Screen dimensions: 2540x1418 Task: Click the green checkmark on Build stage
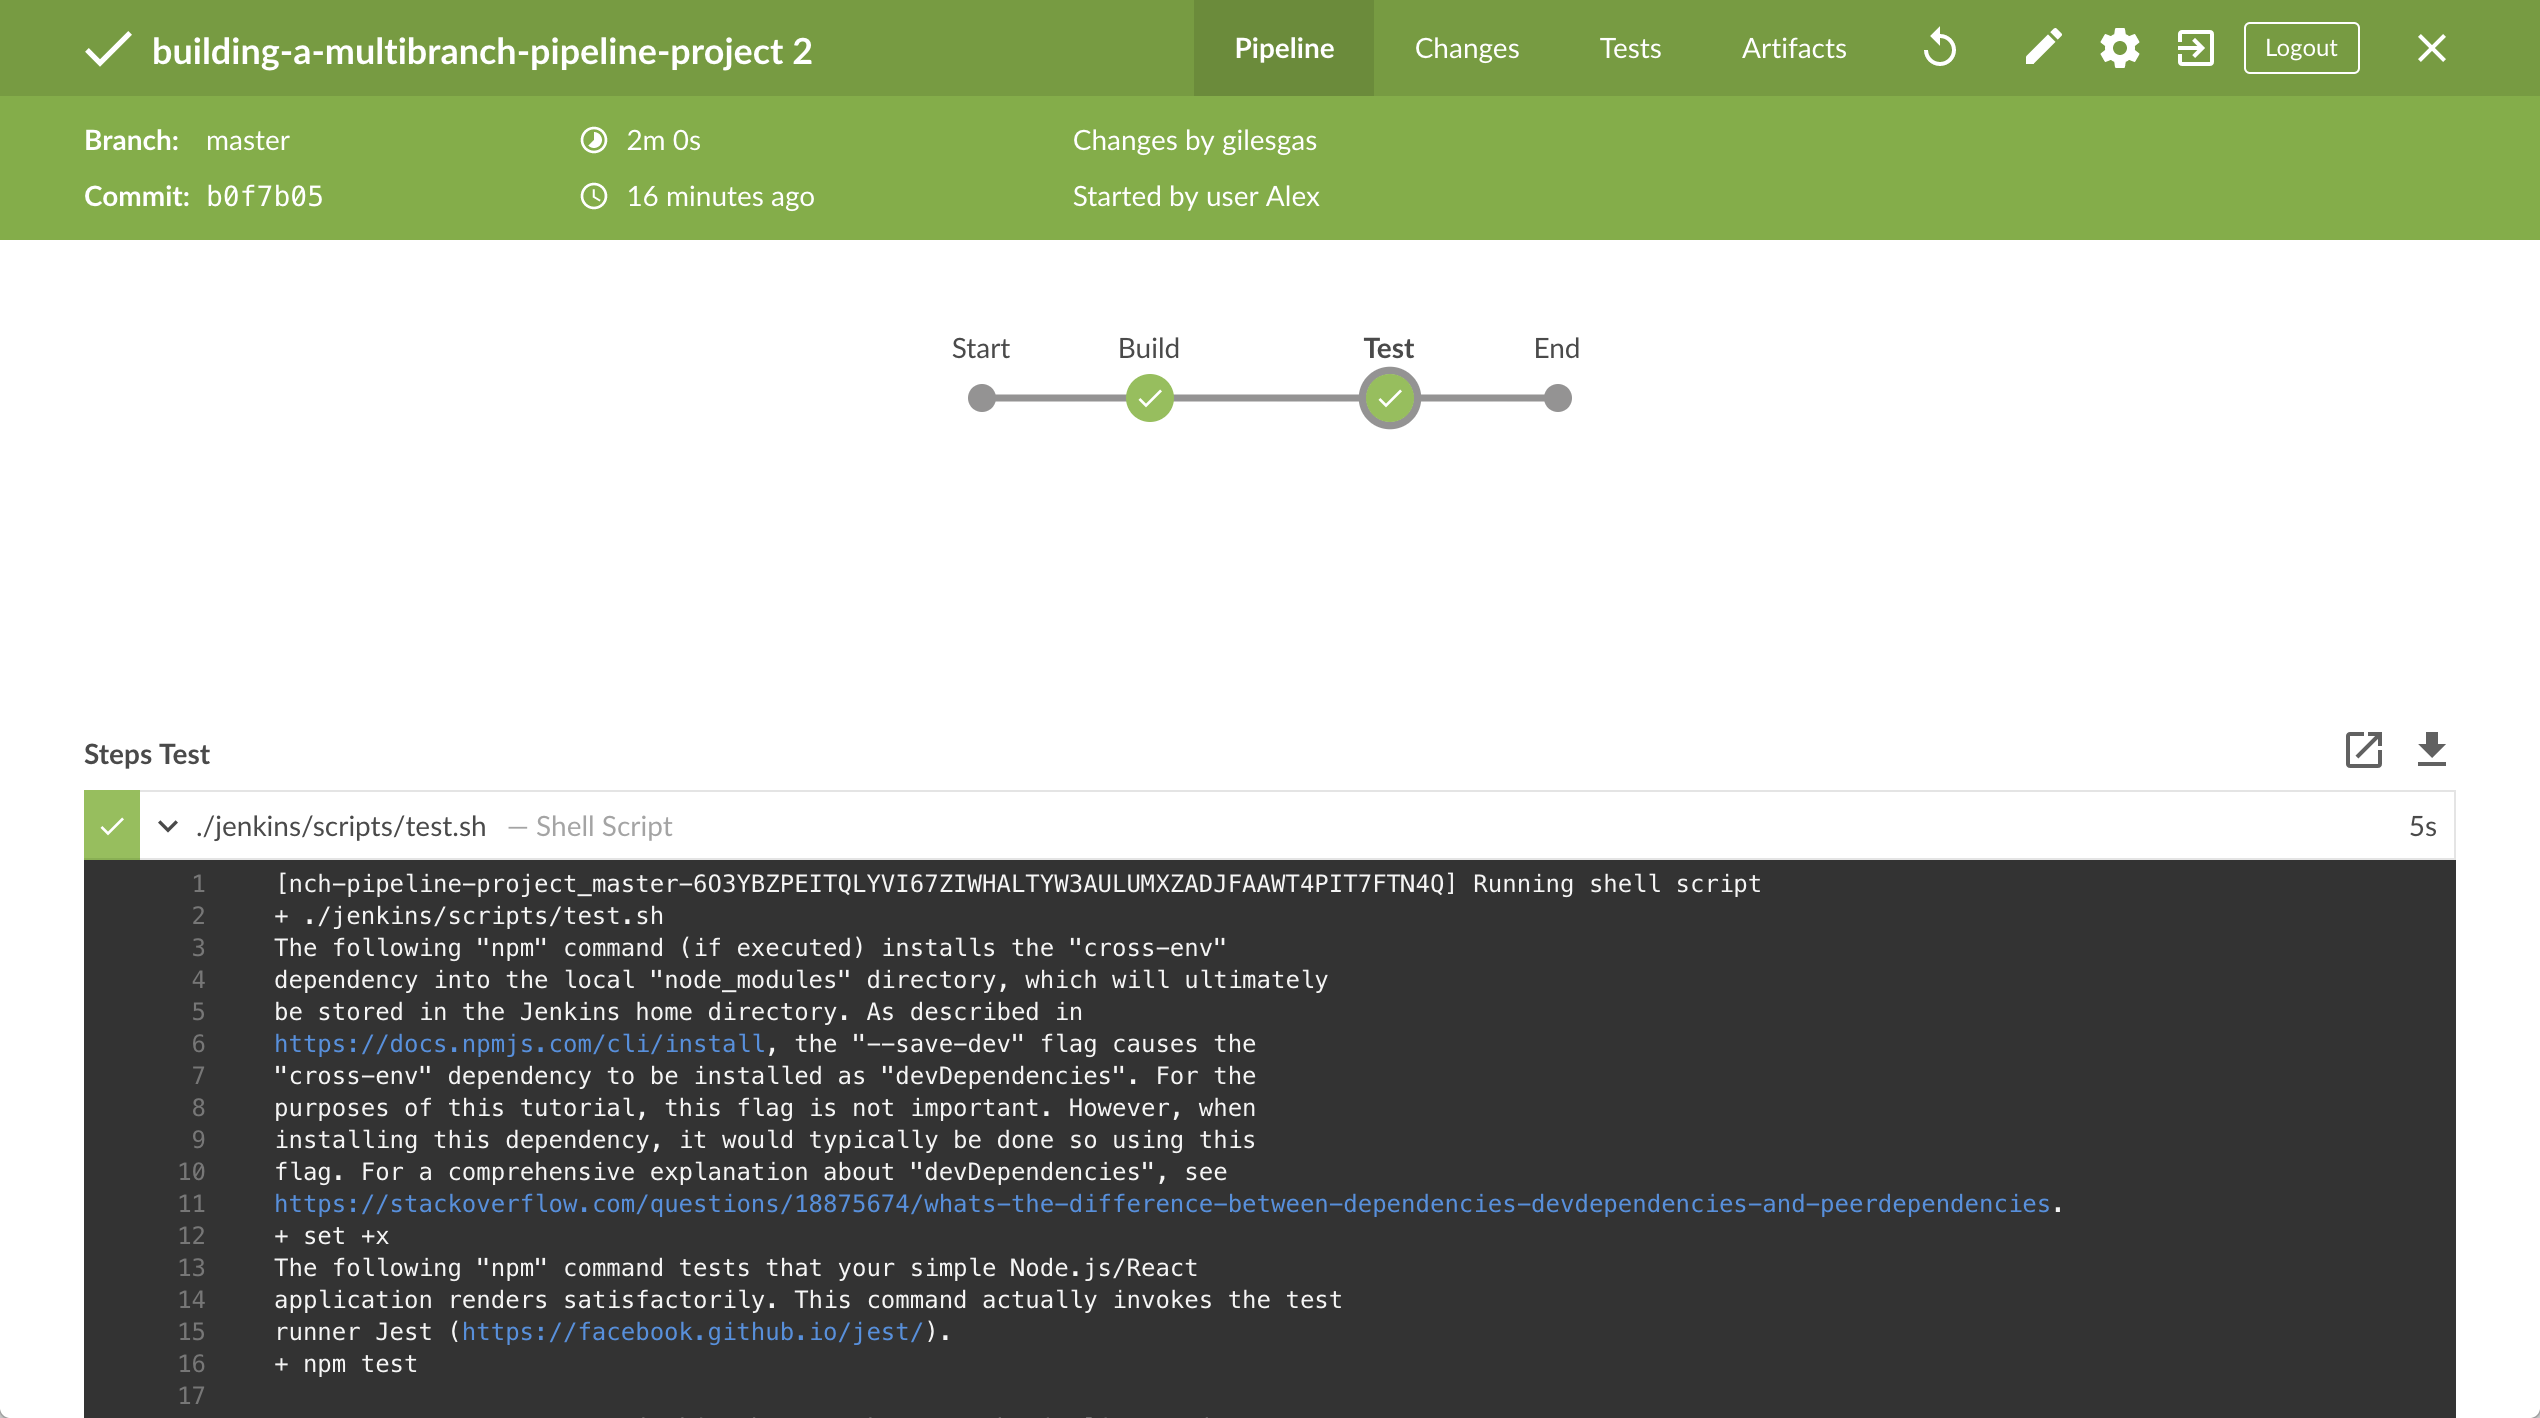point(1148,398)
